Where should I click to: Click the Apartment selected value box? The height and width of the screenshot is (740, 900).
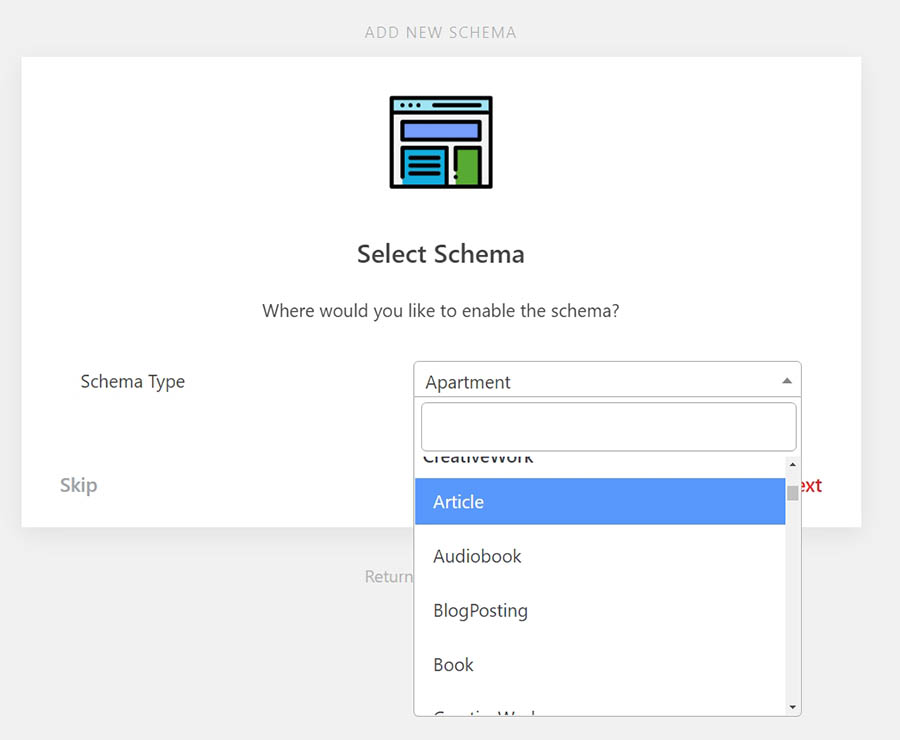596,381
